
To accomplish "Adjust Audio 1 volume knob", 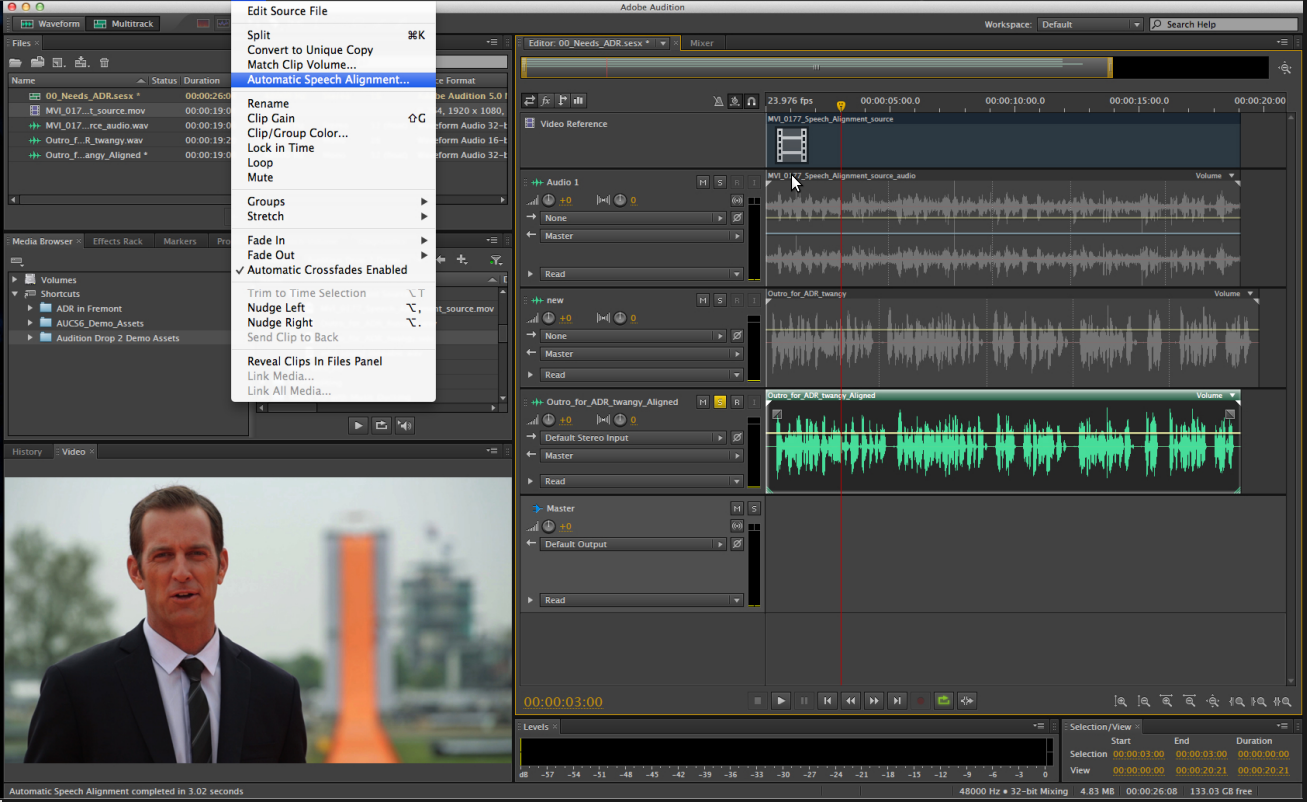I will (548, 200).
